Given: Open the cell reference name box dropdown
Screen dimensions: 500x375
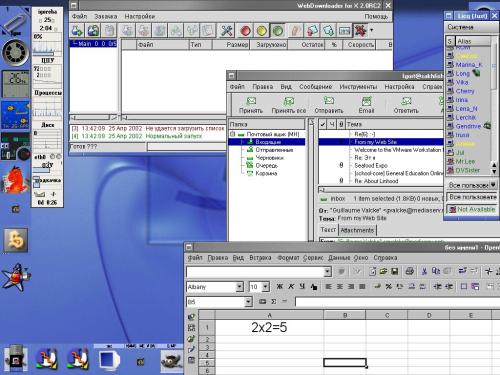Looking at the screenshot, I should (x=248, y=302).
